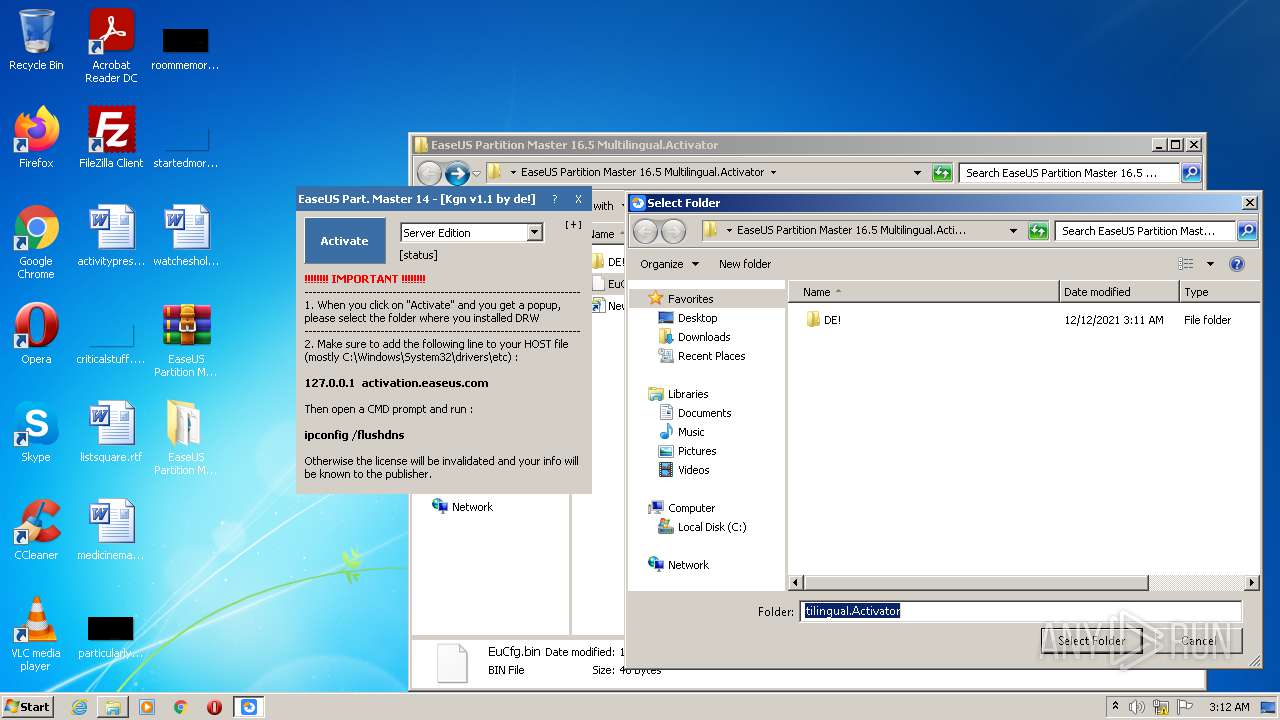Open address bar history dropdown in dialog

1013,231
